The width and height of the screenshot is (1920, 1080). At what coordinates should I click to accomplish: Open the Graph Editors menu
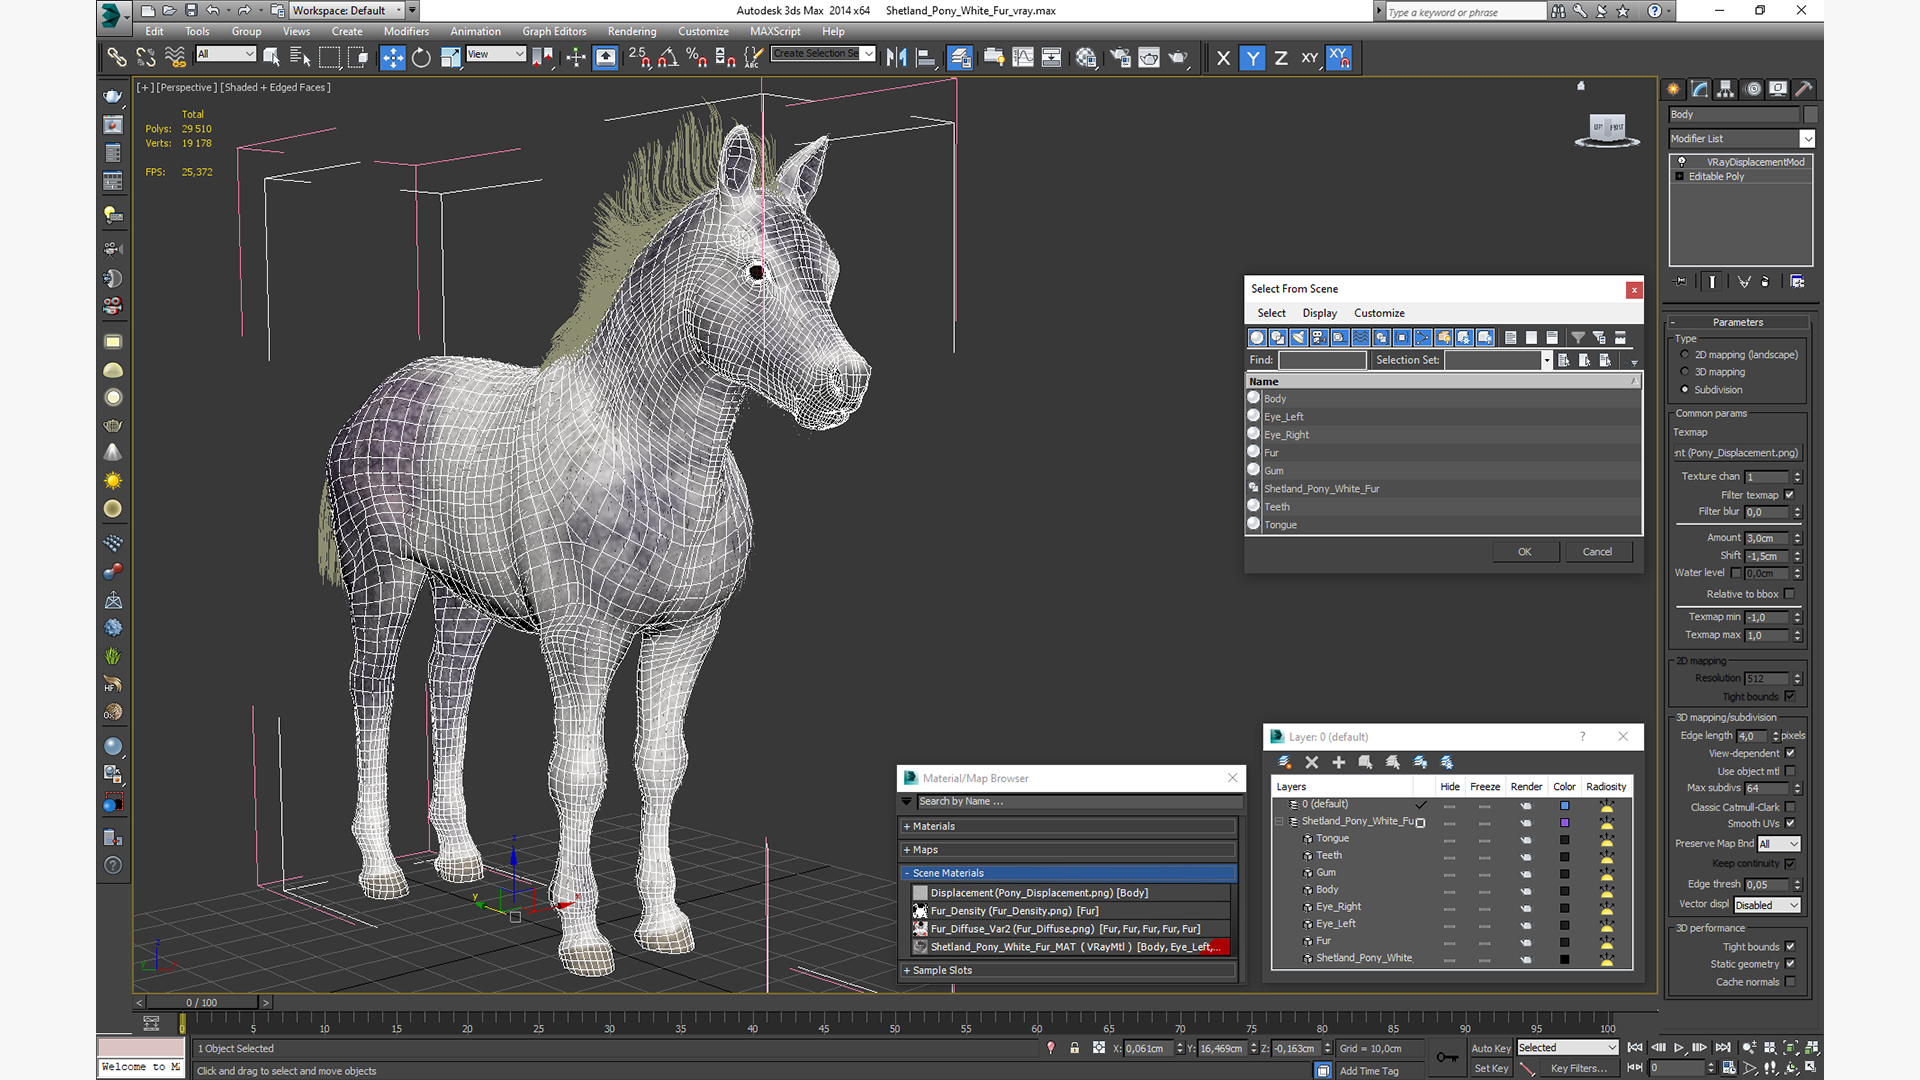[554, 31]
